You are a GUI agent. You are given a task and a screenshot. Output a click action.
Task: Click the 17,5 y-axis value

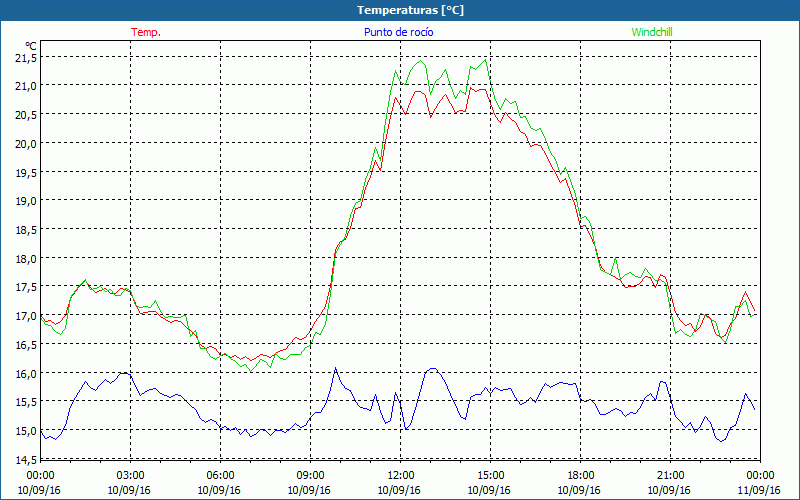coord(26,287)
